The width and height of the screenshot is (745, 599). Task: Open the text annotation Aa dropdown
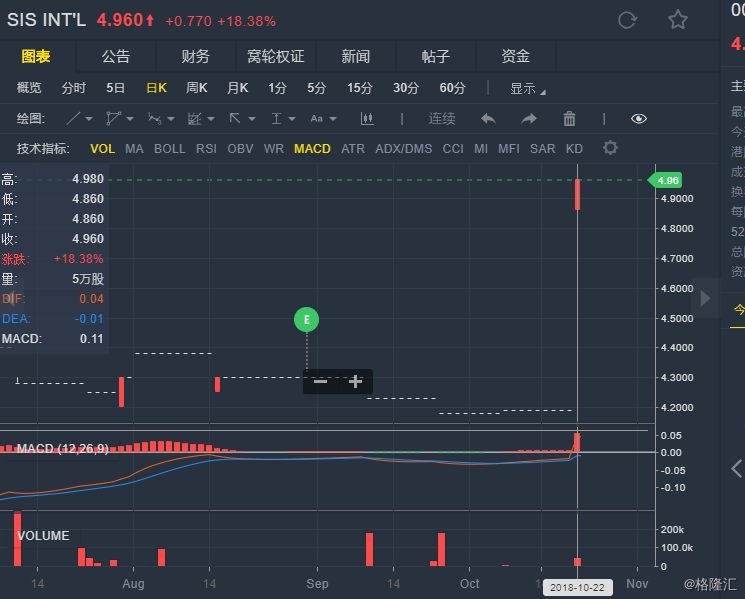323,119
